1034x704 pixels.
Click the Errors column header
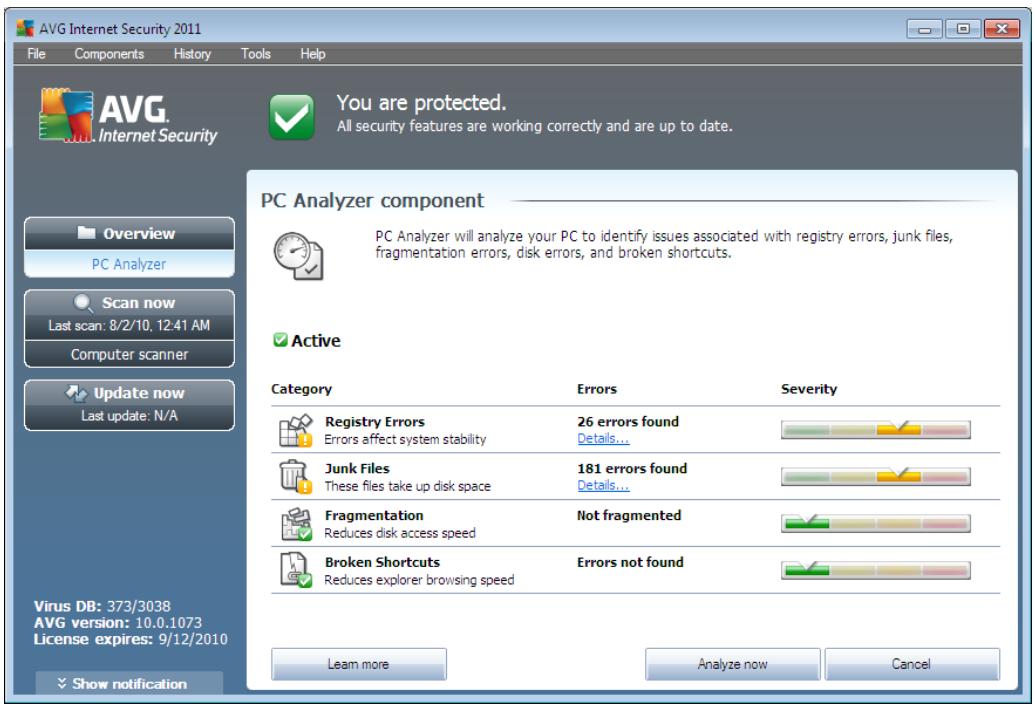tap(597, 389)
